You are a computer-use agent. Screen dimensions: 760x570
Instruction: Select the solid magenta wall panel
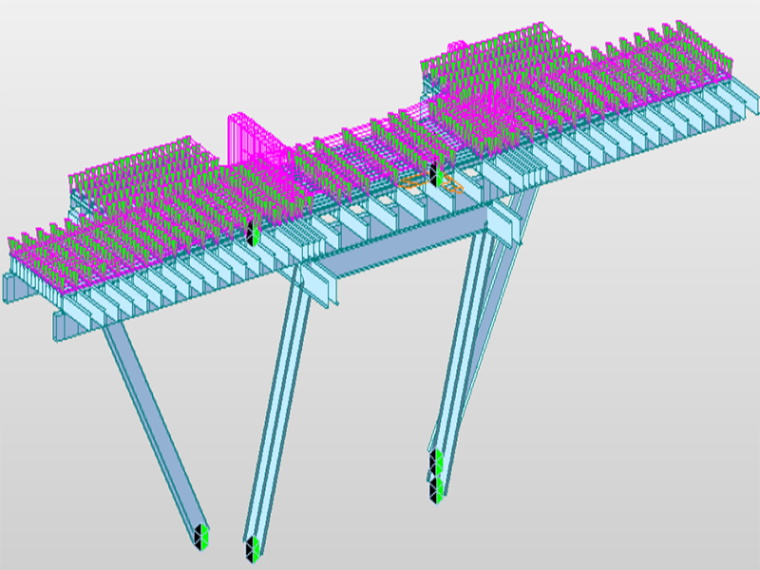[x=250, y=140]
